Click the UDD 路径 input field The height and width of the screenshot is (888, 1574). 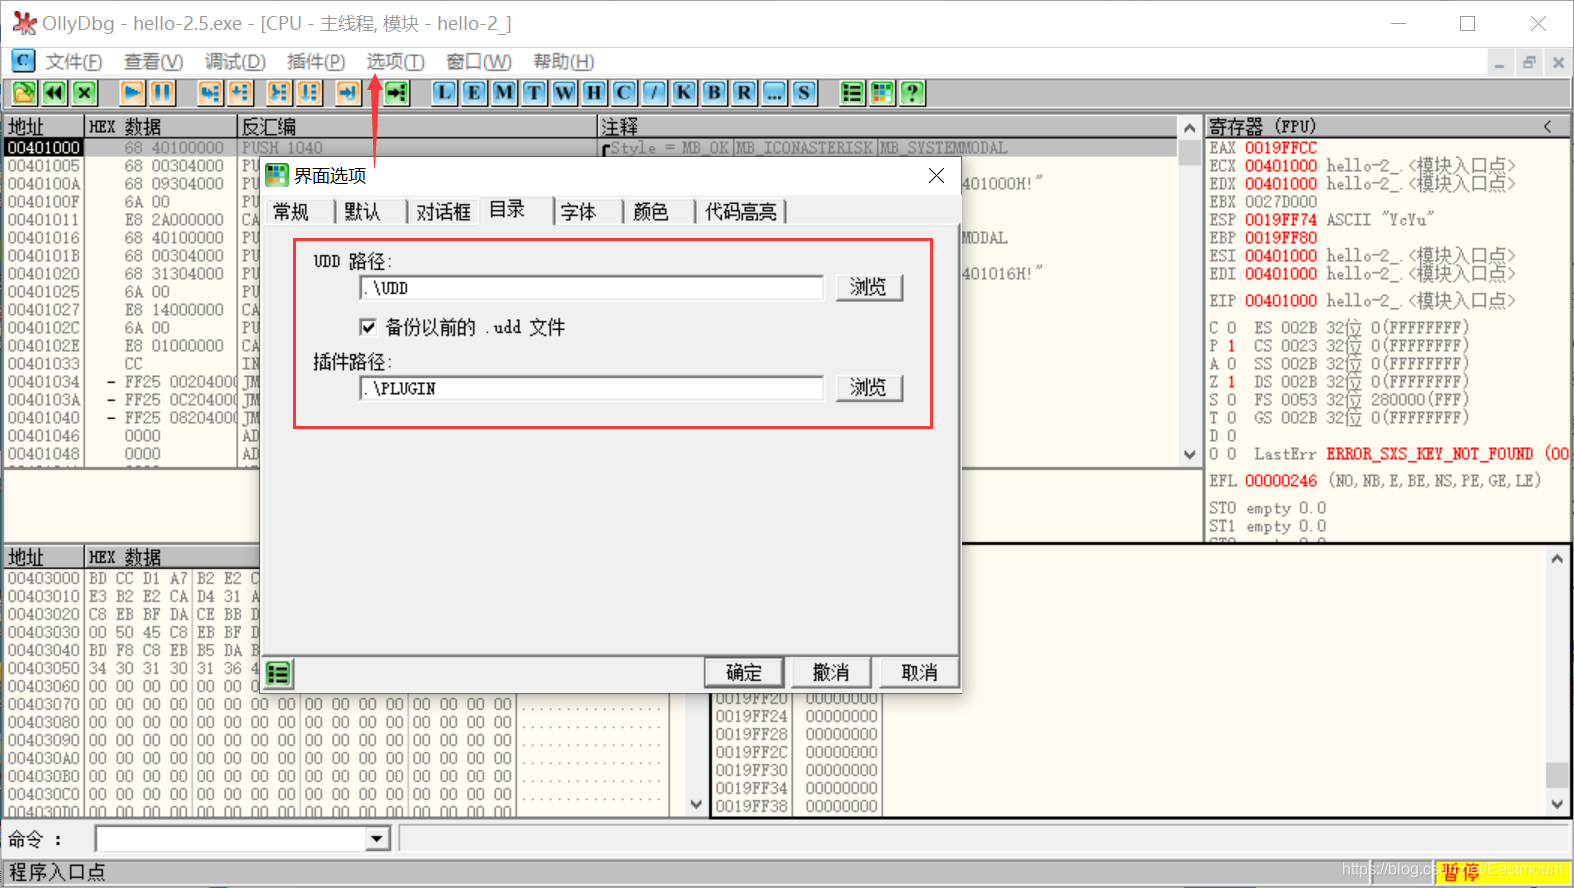(x=591, y=288)
